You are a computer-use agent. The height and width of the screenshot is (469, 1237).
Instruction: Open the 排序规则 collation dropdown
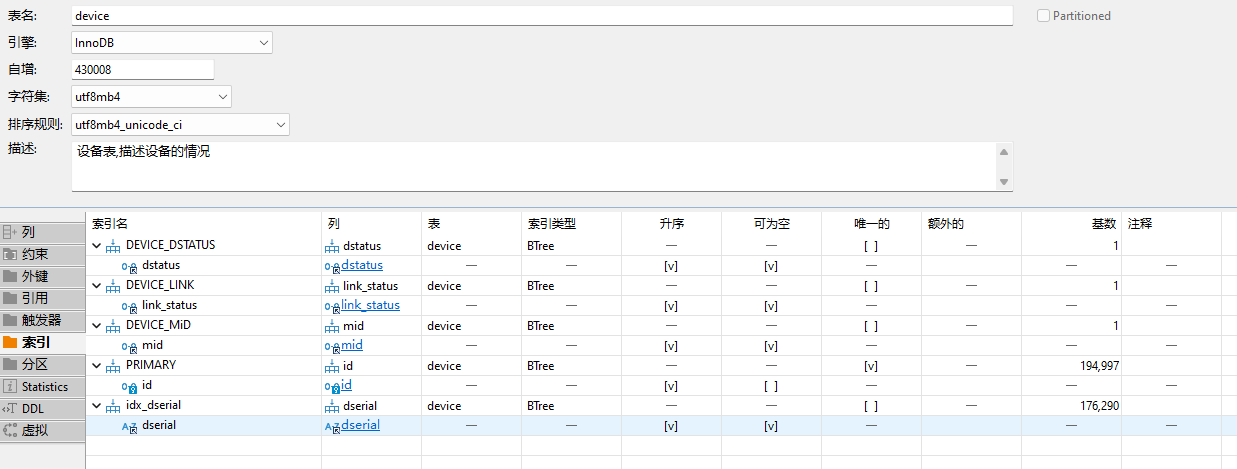(x=281, y=125)
